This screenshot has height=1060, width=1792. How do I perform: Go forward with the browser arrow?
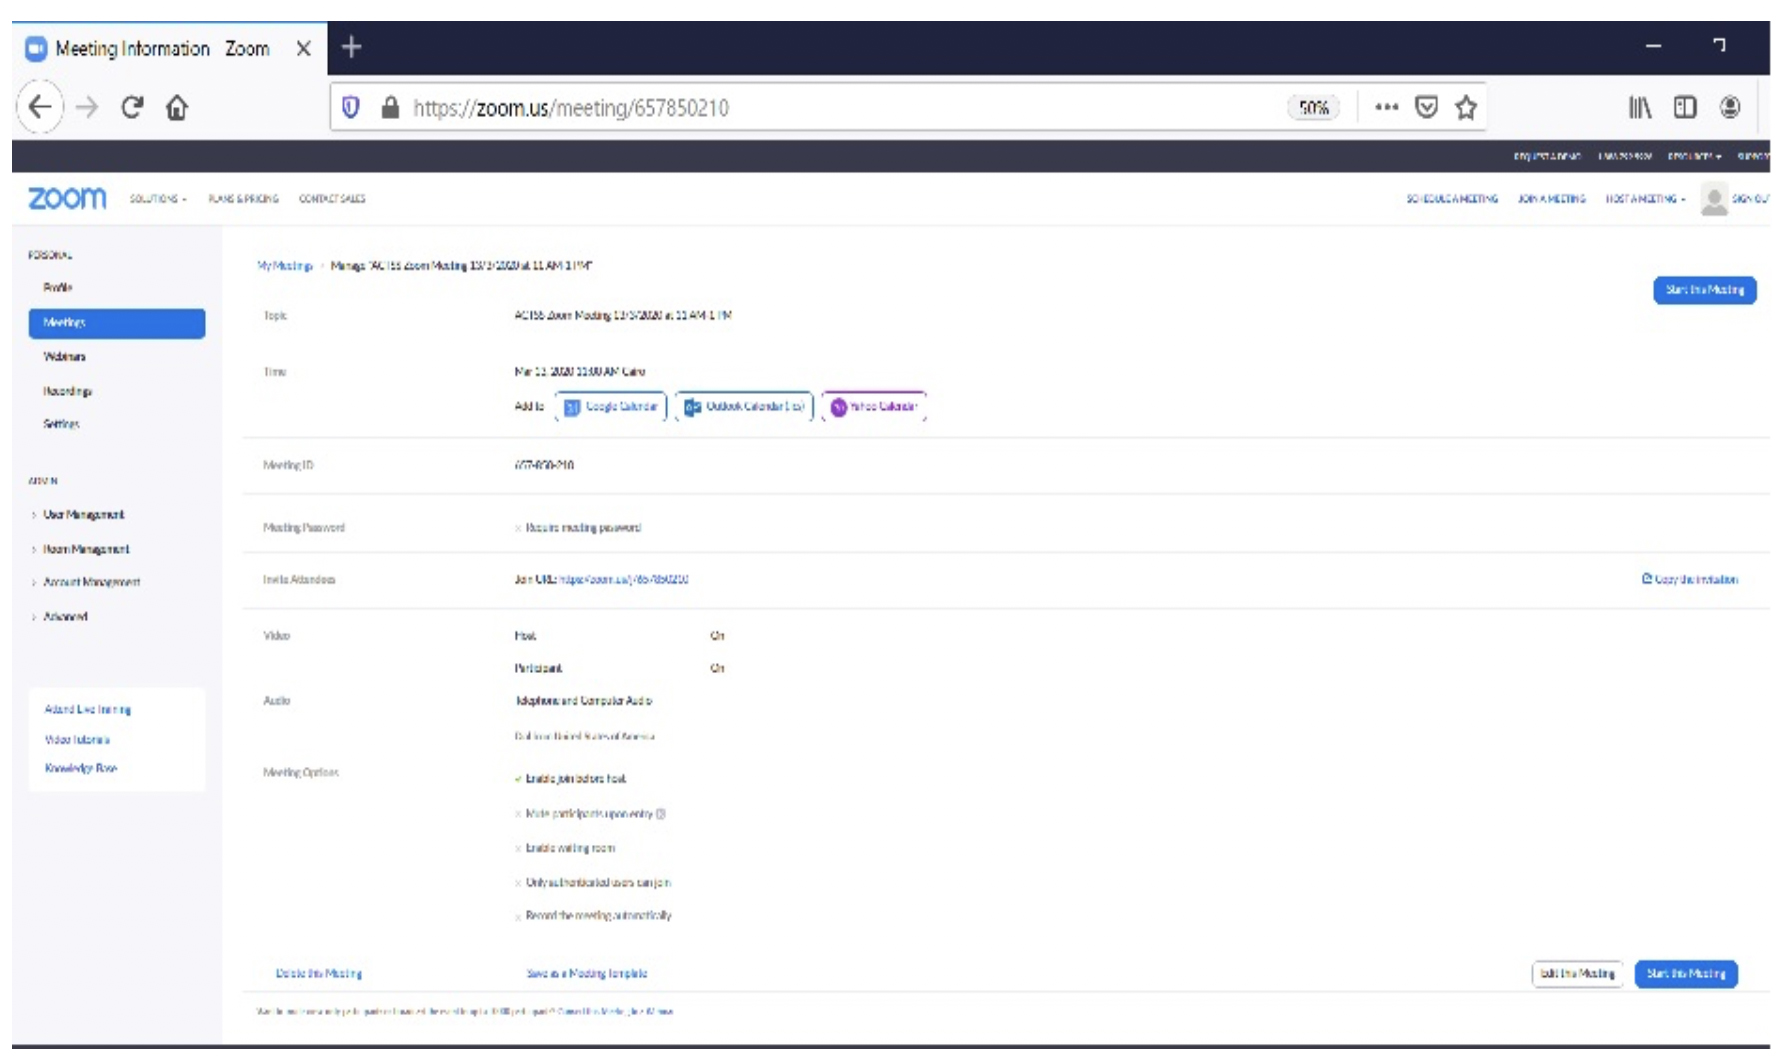click(x=87, y=107)
